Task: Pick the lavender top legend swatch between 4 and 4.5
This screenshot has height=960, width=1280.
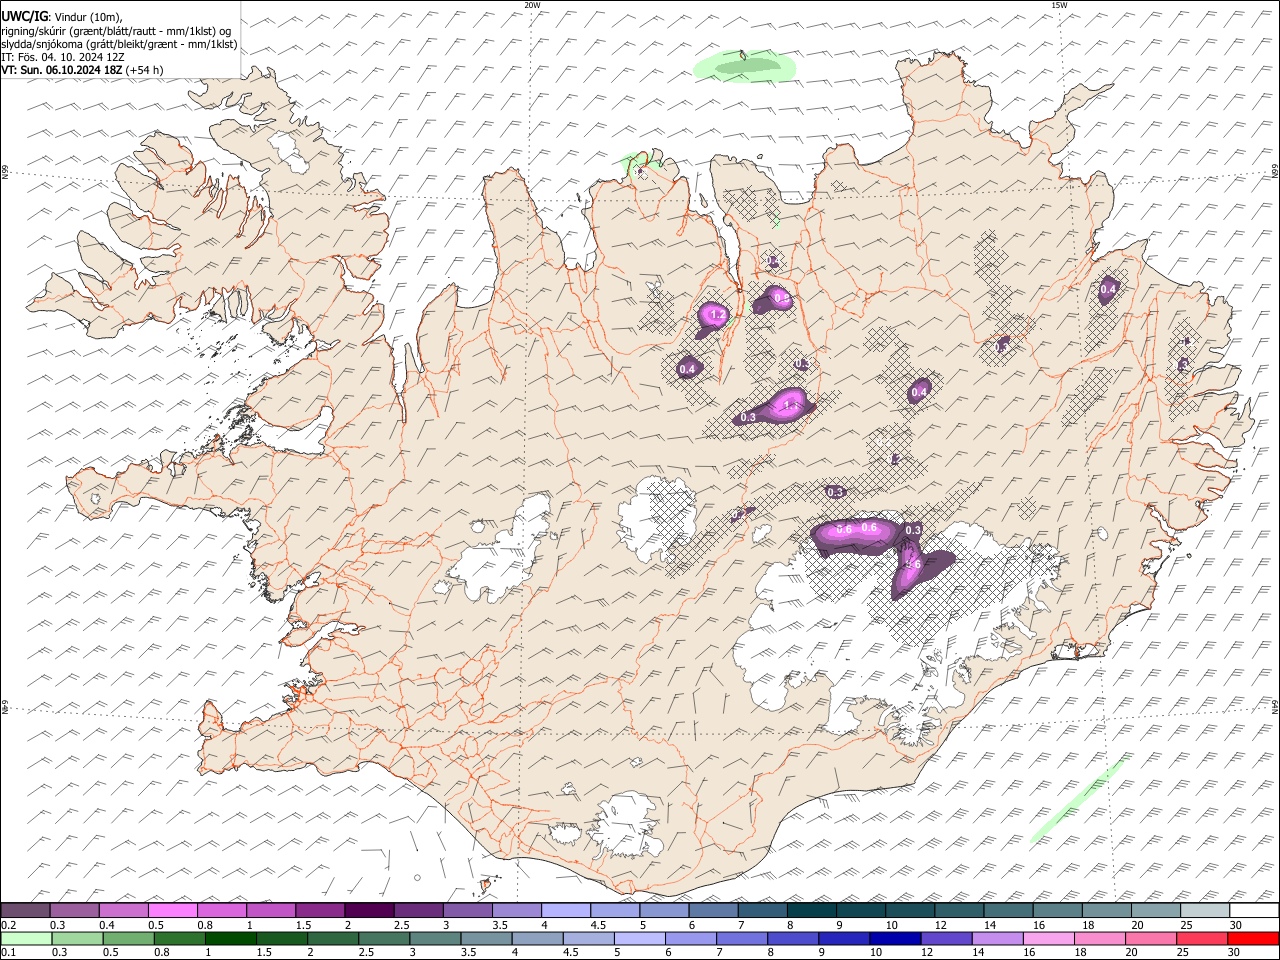Action: 565,910
